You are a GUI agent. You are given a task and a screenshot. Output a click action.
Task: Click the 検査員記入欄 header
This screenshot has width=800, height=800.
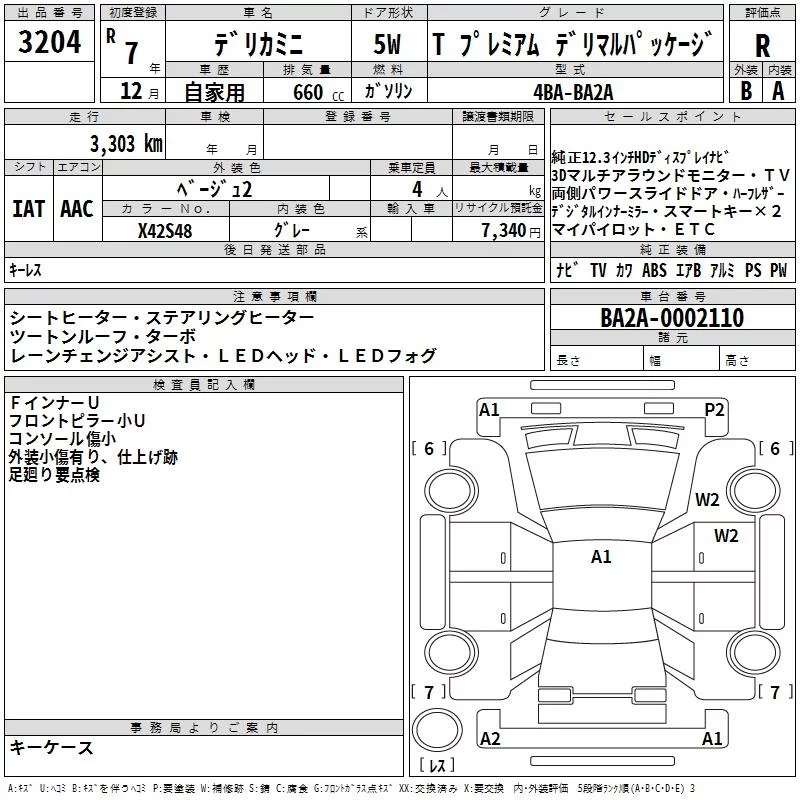point(204,385)
